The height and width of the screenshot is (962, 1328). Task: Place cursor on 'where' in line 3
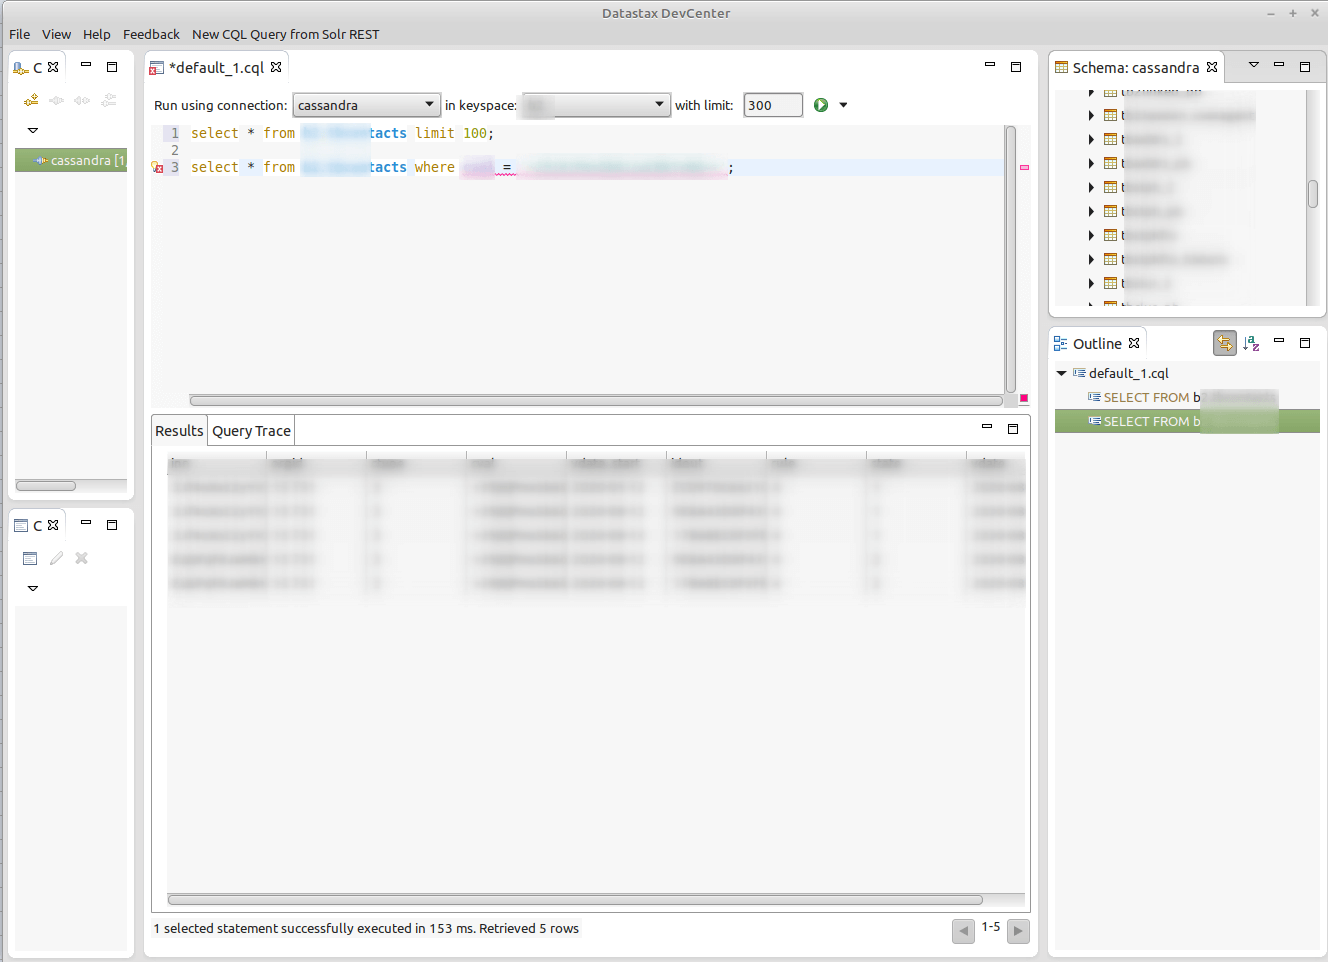pos(435,167)
